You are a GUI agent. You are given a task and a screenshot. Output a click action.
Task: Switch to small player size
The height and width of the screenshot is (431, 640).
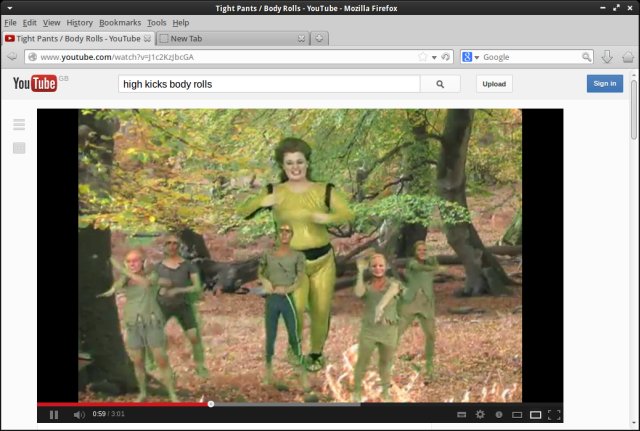click(517, 415)
